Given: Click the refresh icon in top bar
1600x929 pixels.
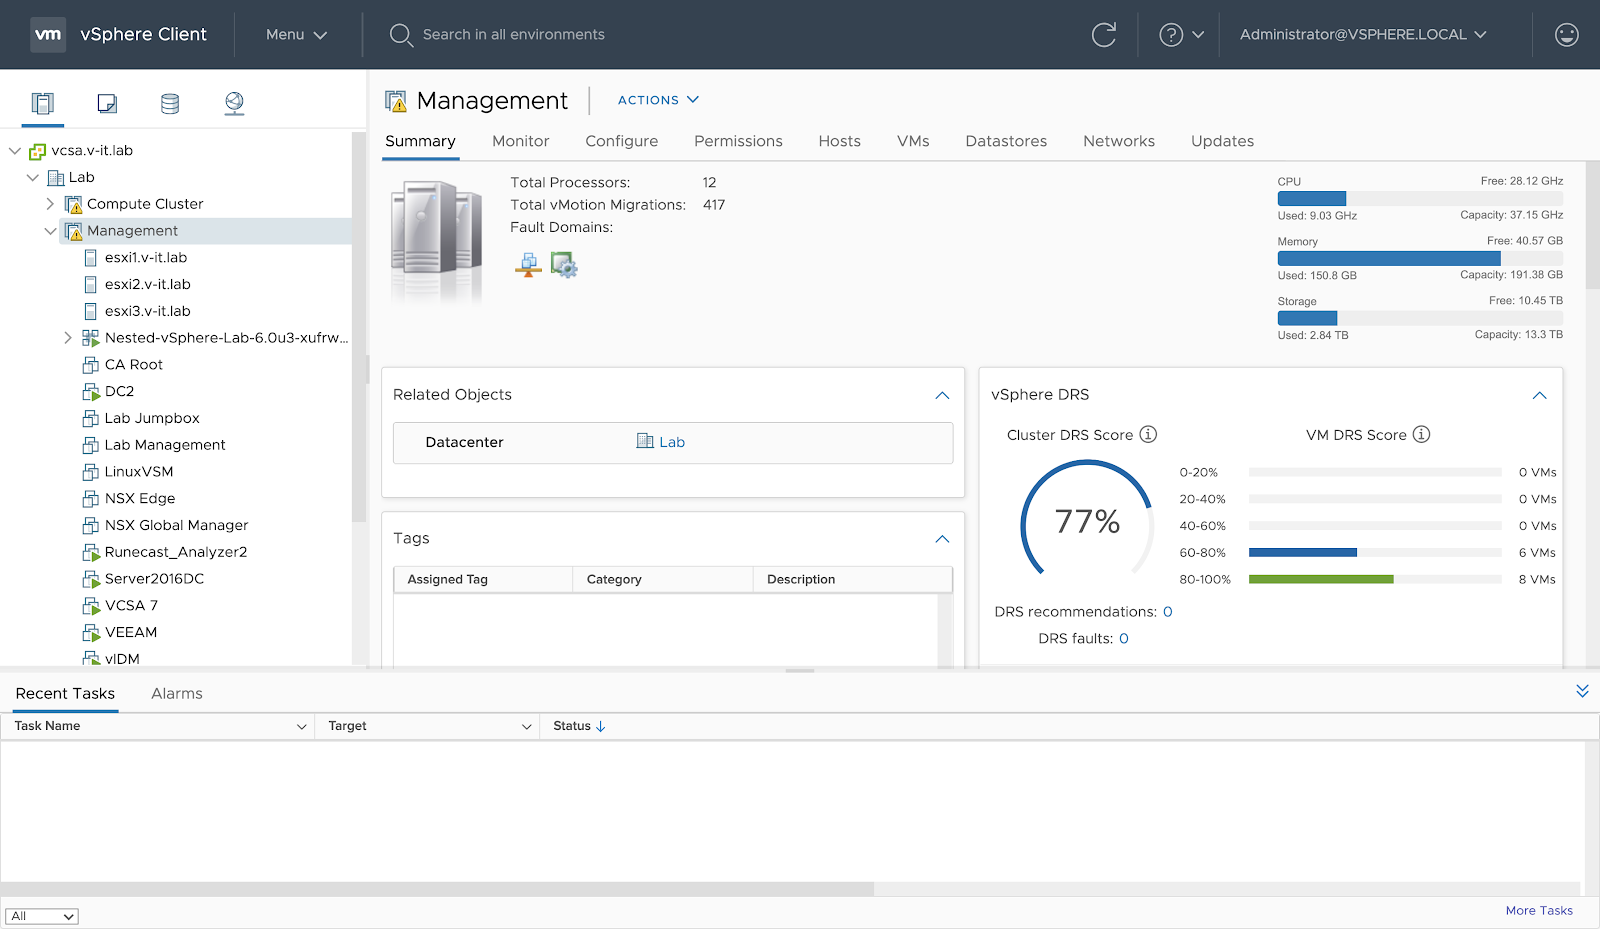Looking at the screenshot, I should [x=1104, y=35].
